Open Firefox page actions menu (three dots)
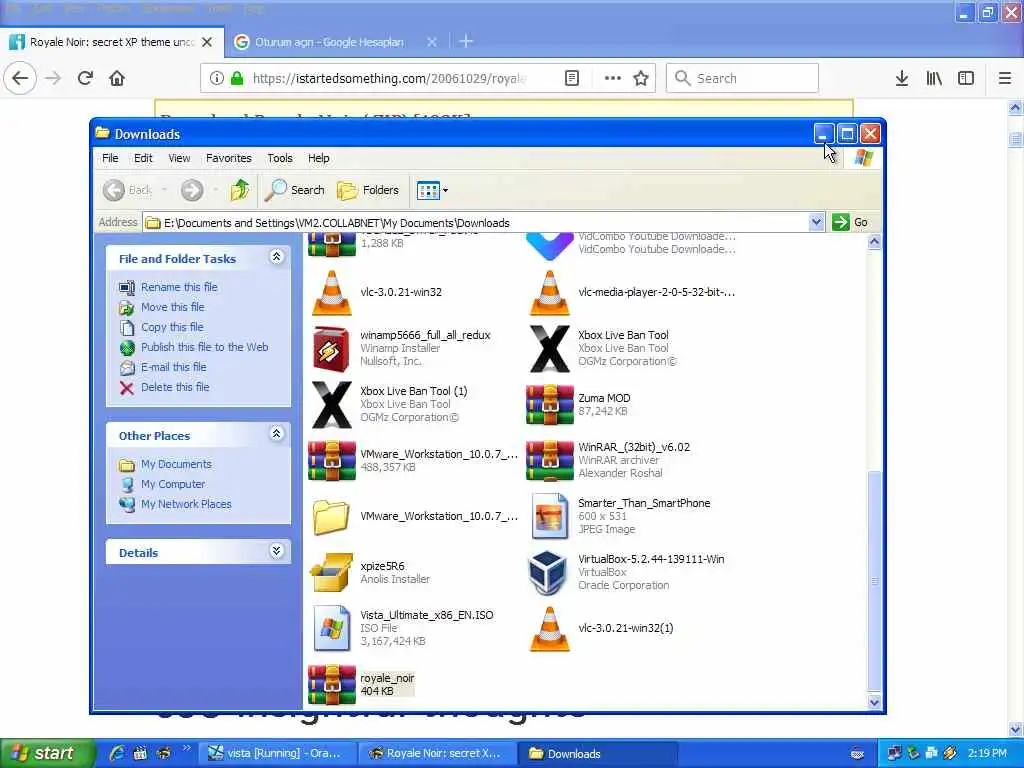This screenshot has height=768, width=1024. [x=613, y=78]
